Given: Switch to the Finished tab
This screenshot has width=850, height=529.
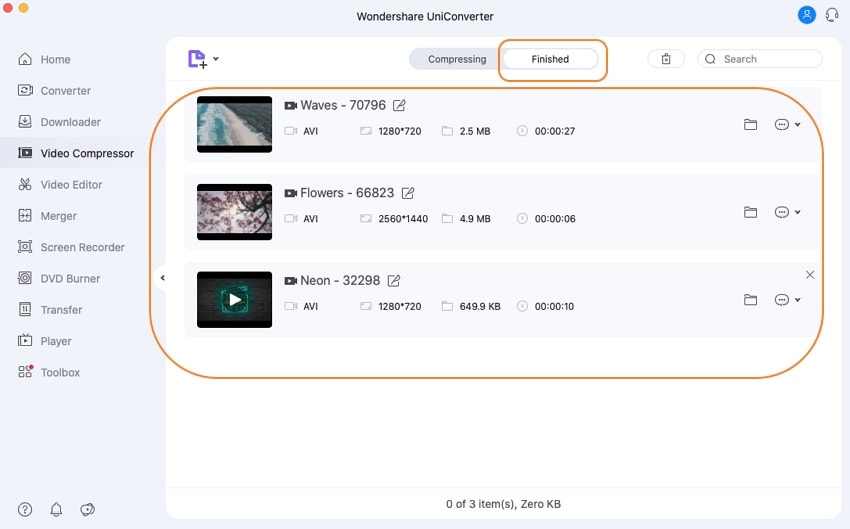Looking at the screenshot, I should coord(550,59).
